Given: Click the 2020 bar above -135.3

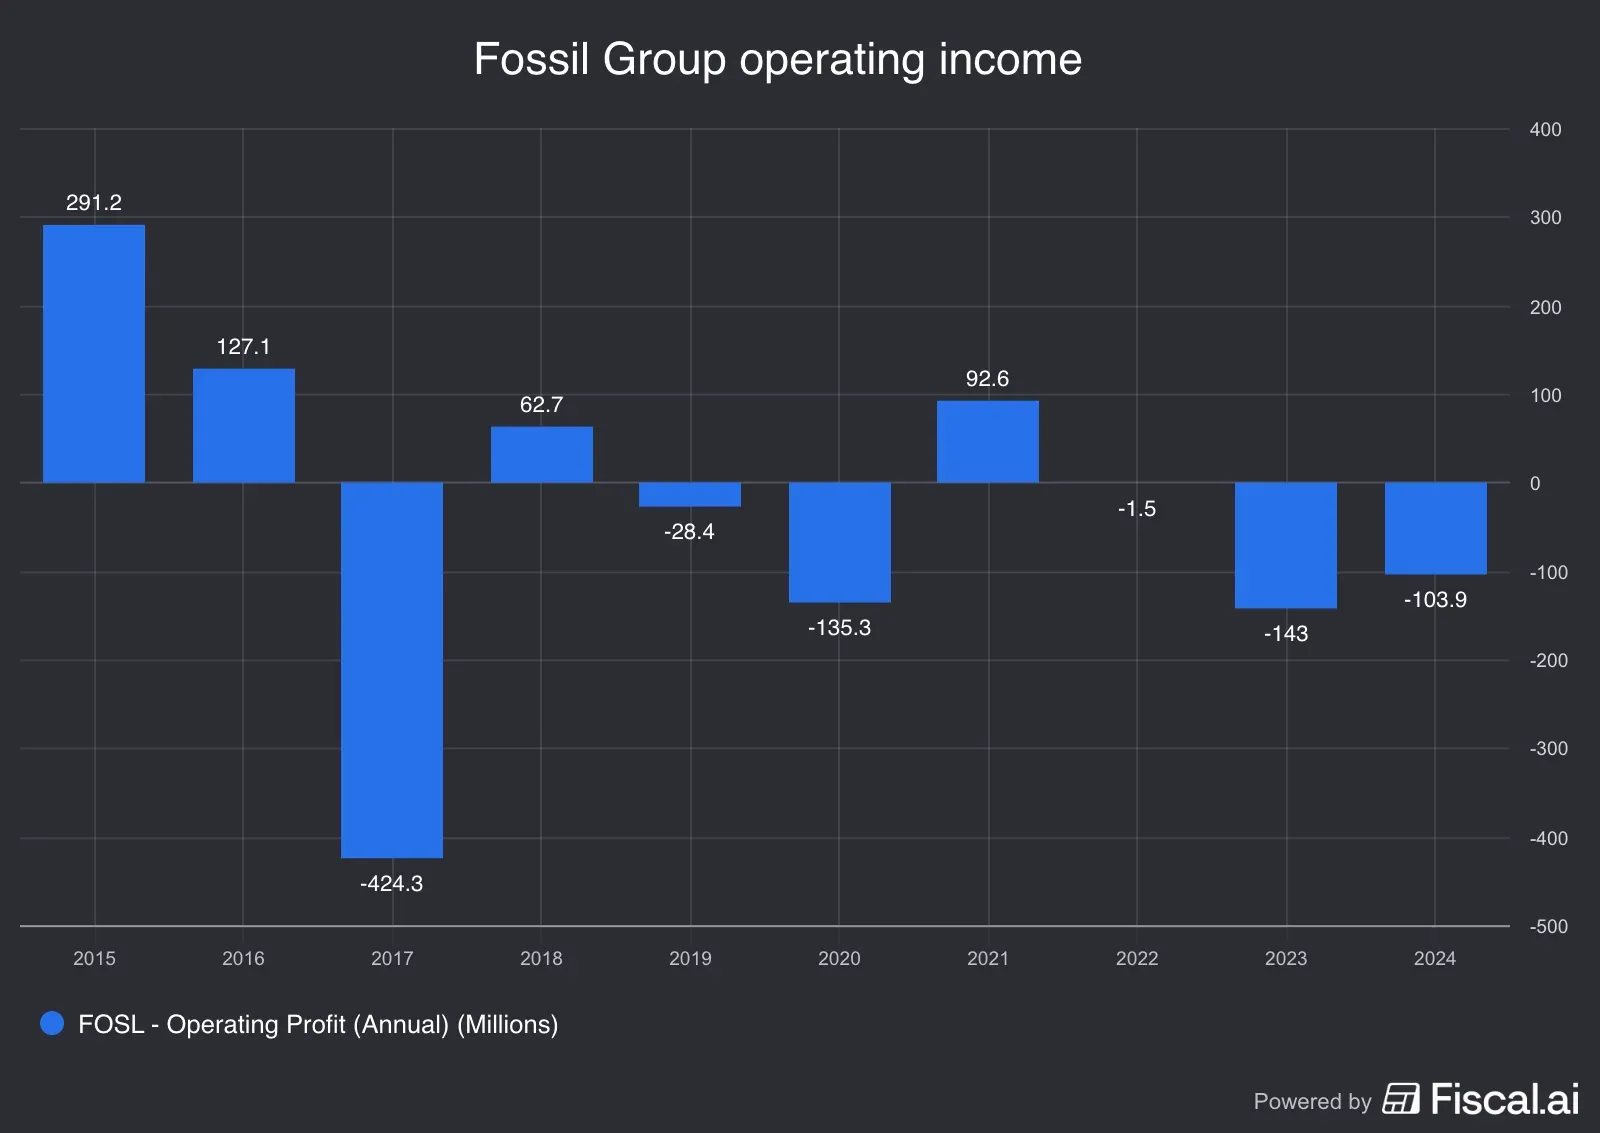Looking at the screenshot, I should (839, 542).
